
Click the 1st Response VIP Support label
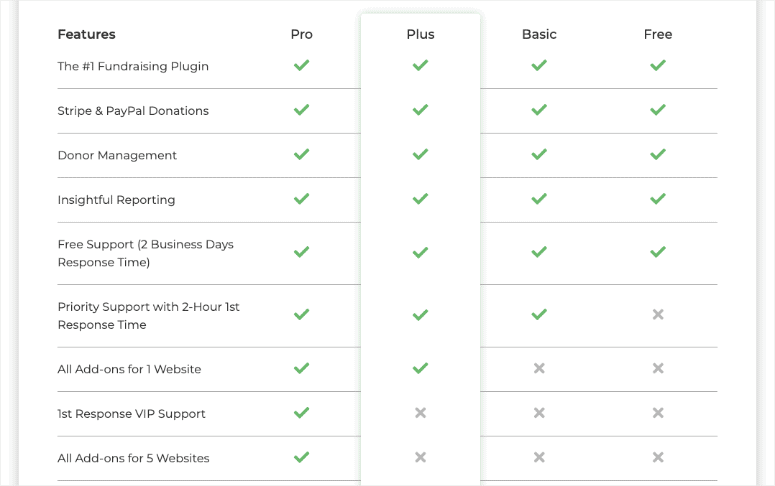131,414
